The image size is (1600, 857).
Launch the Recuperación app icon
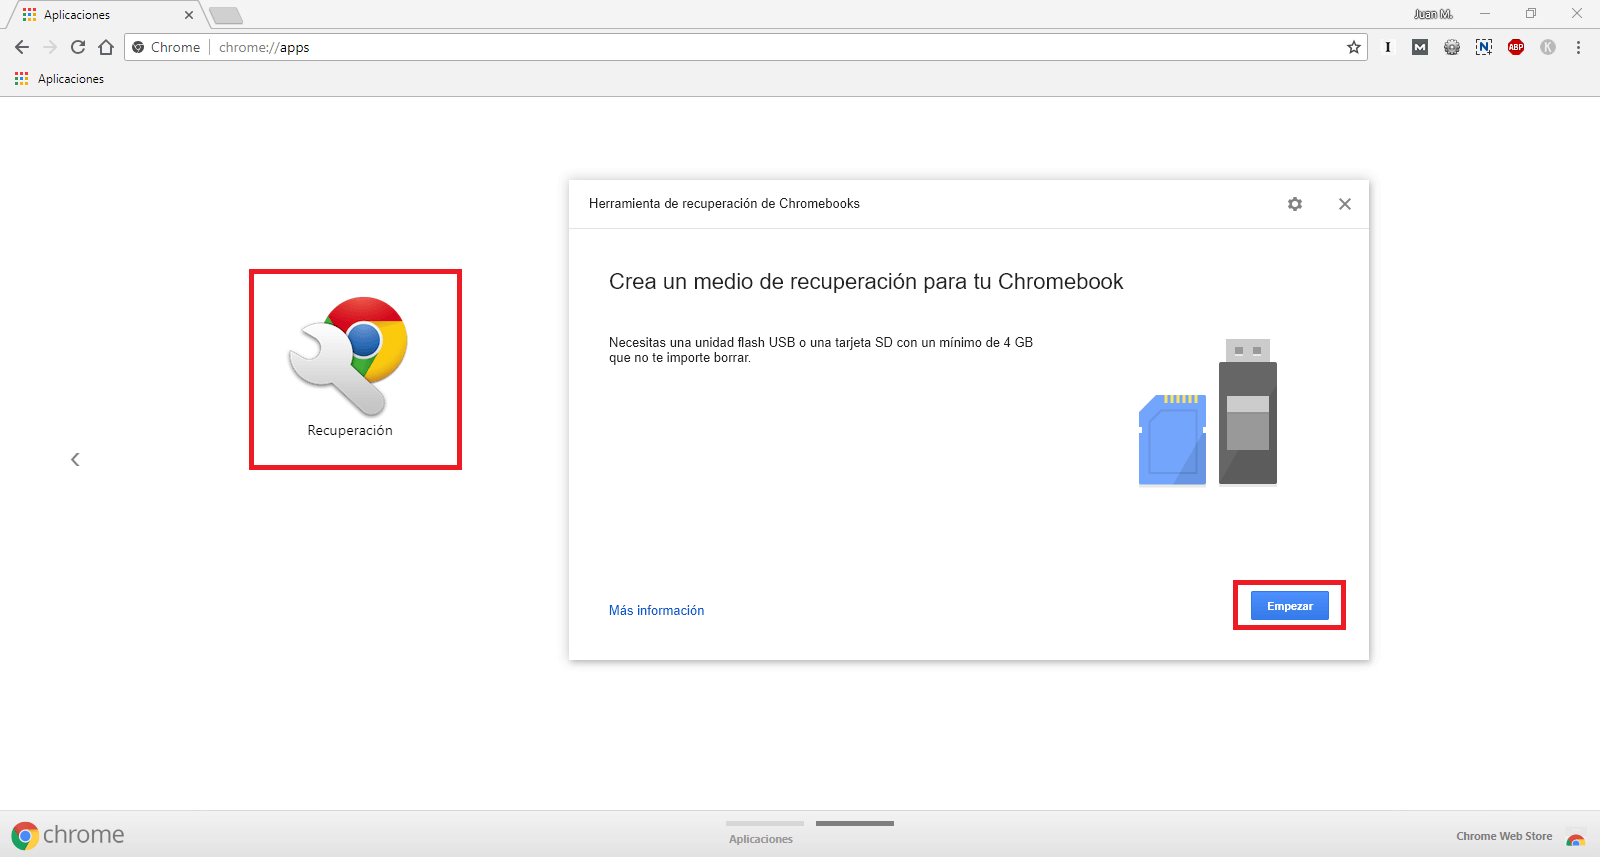tap(349, 357)
